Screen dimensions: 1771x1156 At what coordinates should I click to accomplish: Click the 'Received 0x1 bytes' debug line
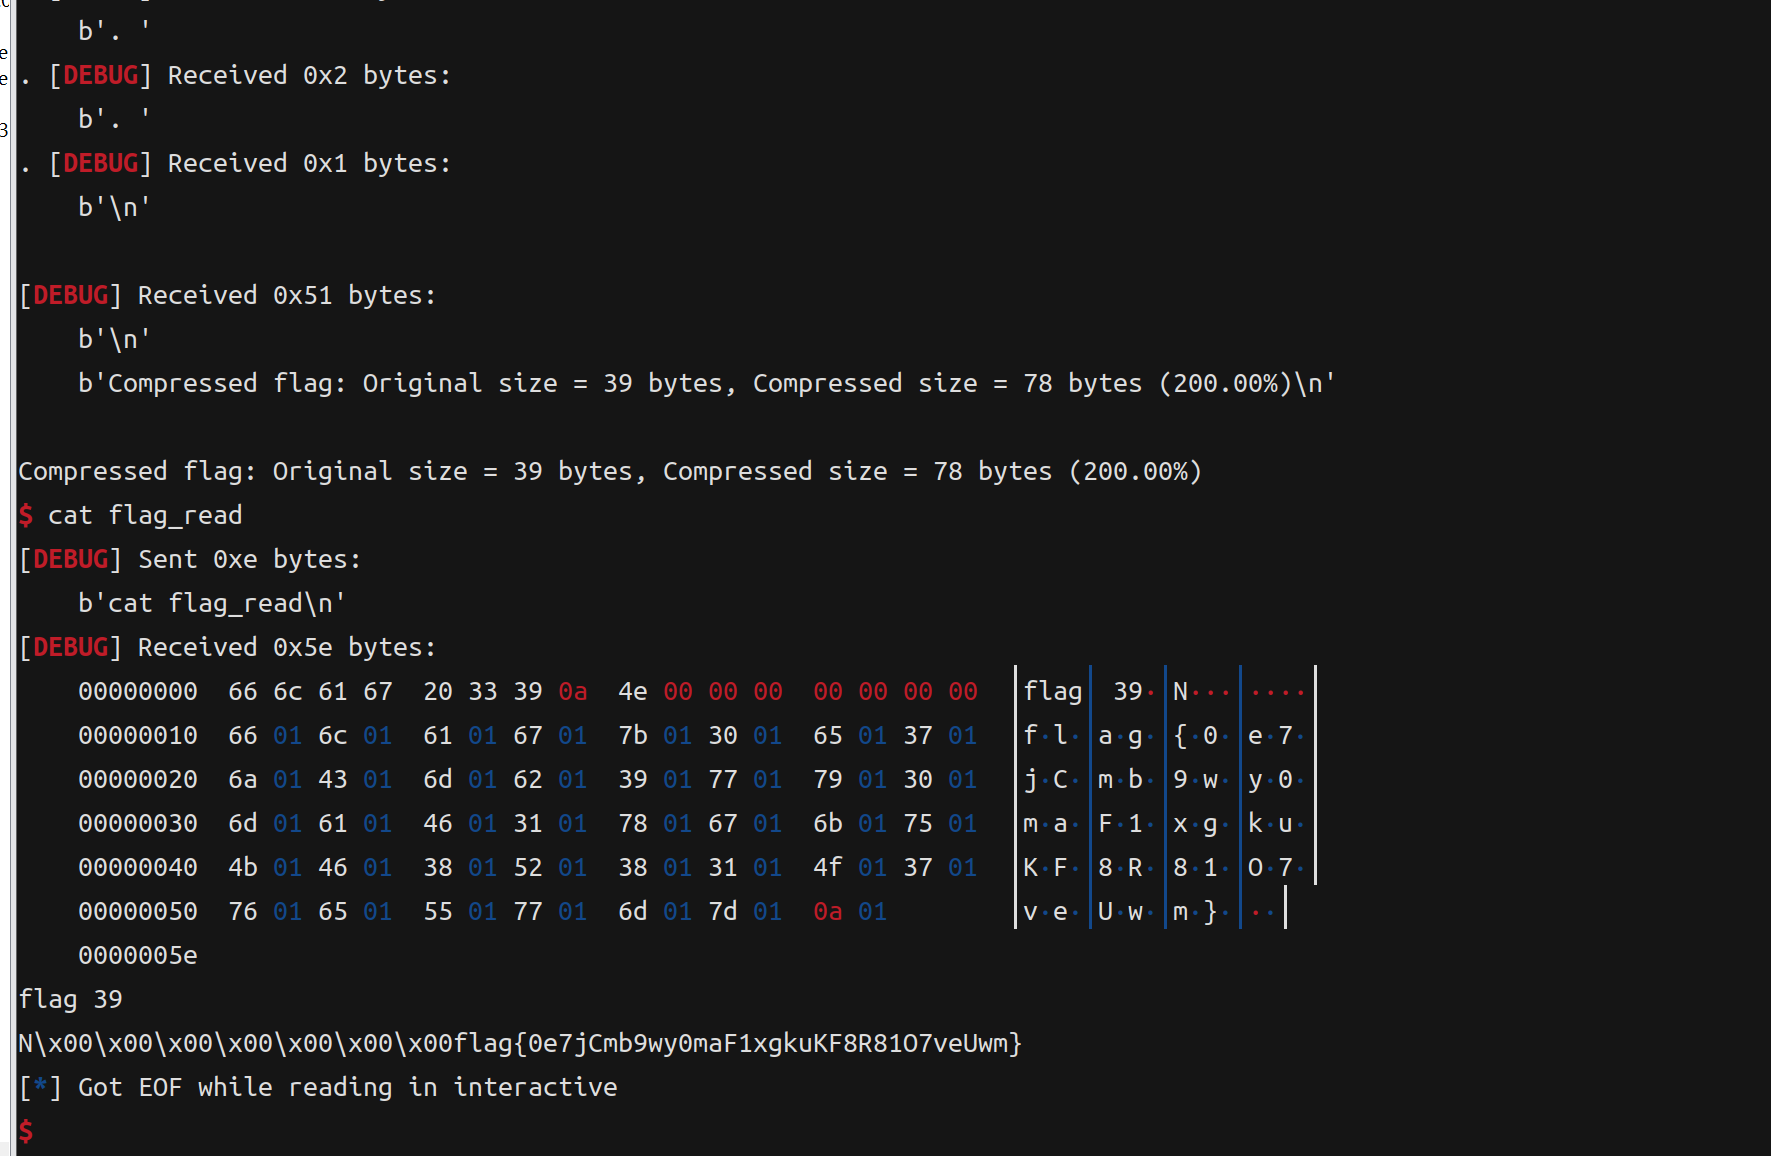pos(235,163)
